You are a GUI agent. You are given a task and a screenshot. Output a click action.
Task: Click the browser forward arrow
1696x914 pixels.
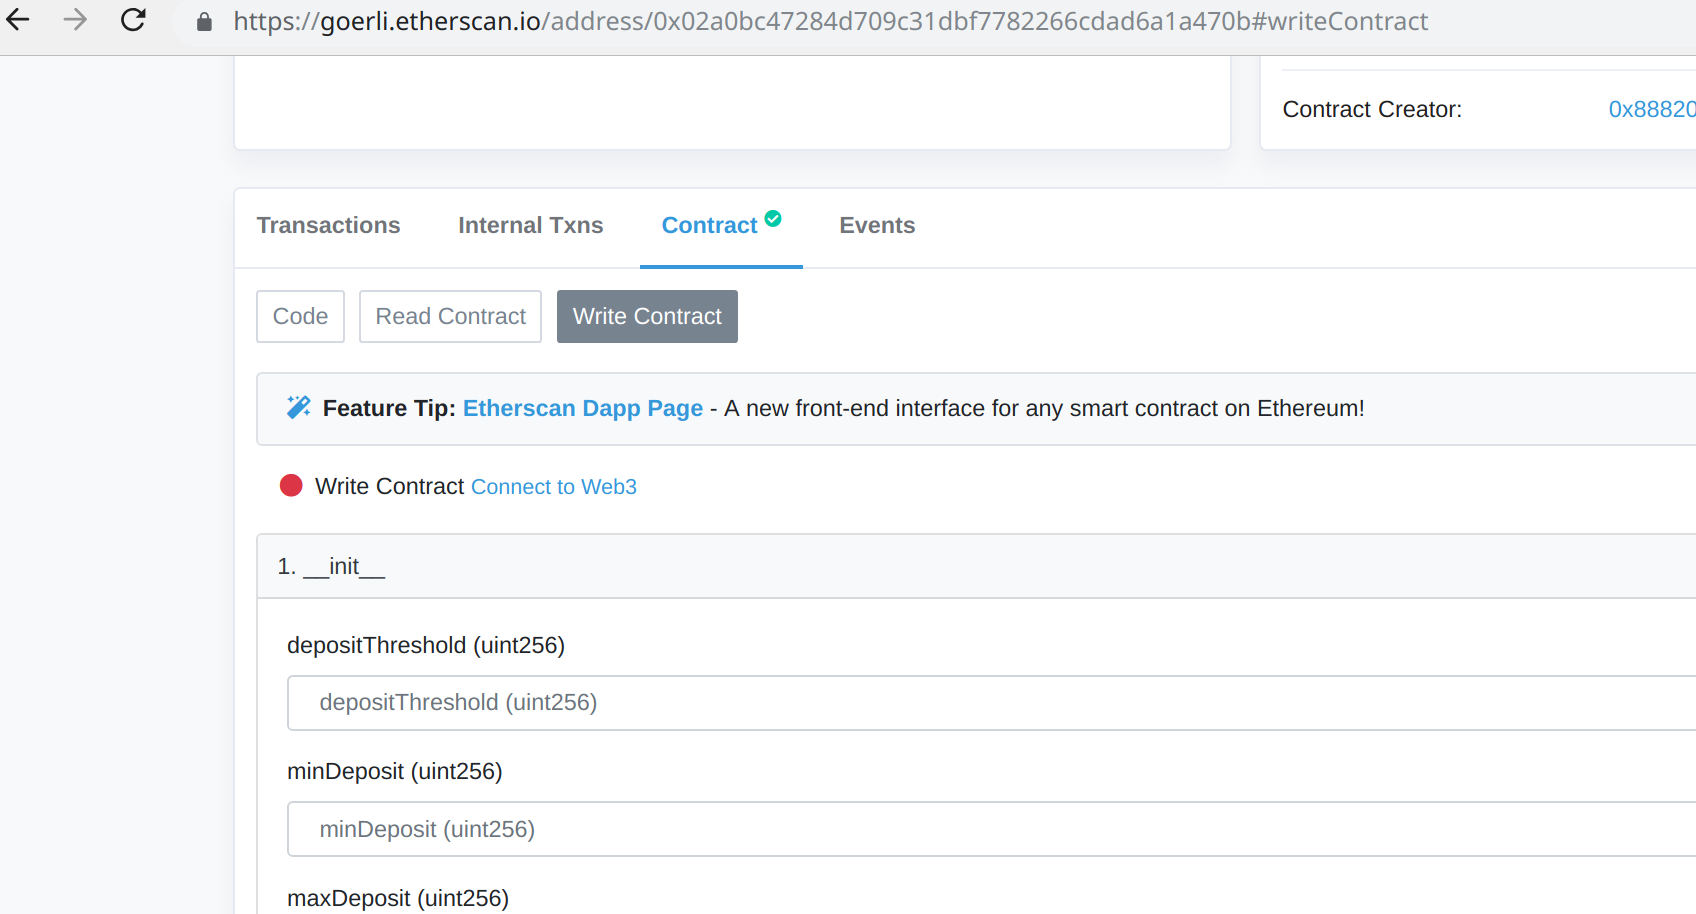tap(75, 20)
